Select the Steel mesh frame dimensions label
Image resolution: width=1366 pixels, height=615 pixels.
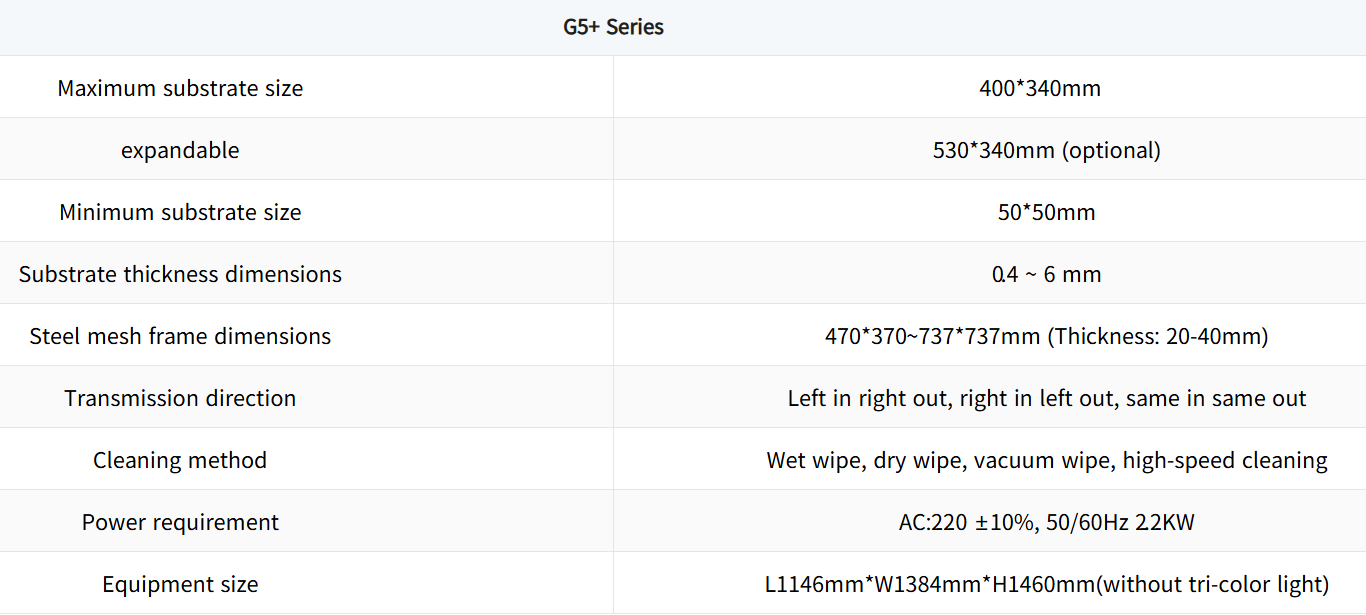click(180, 336)
